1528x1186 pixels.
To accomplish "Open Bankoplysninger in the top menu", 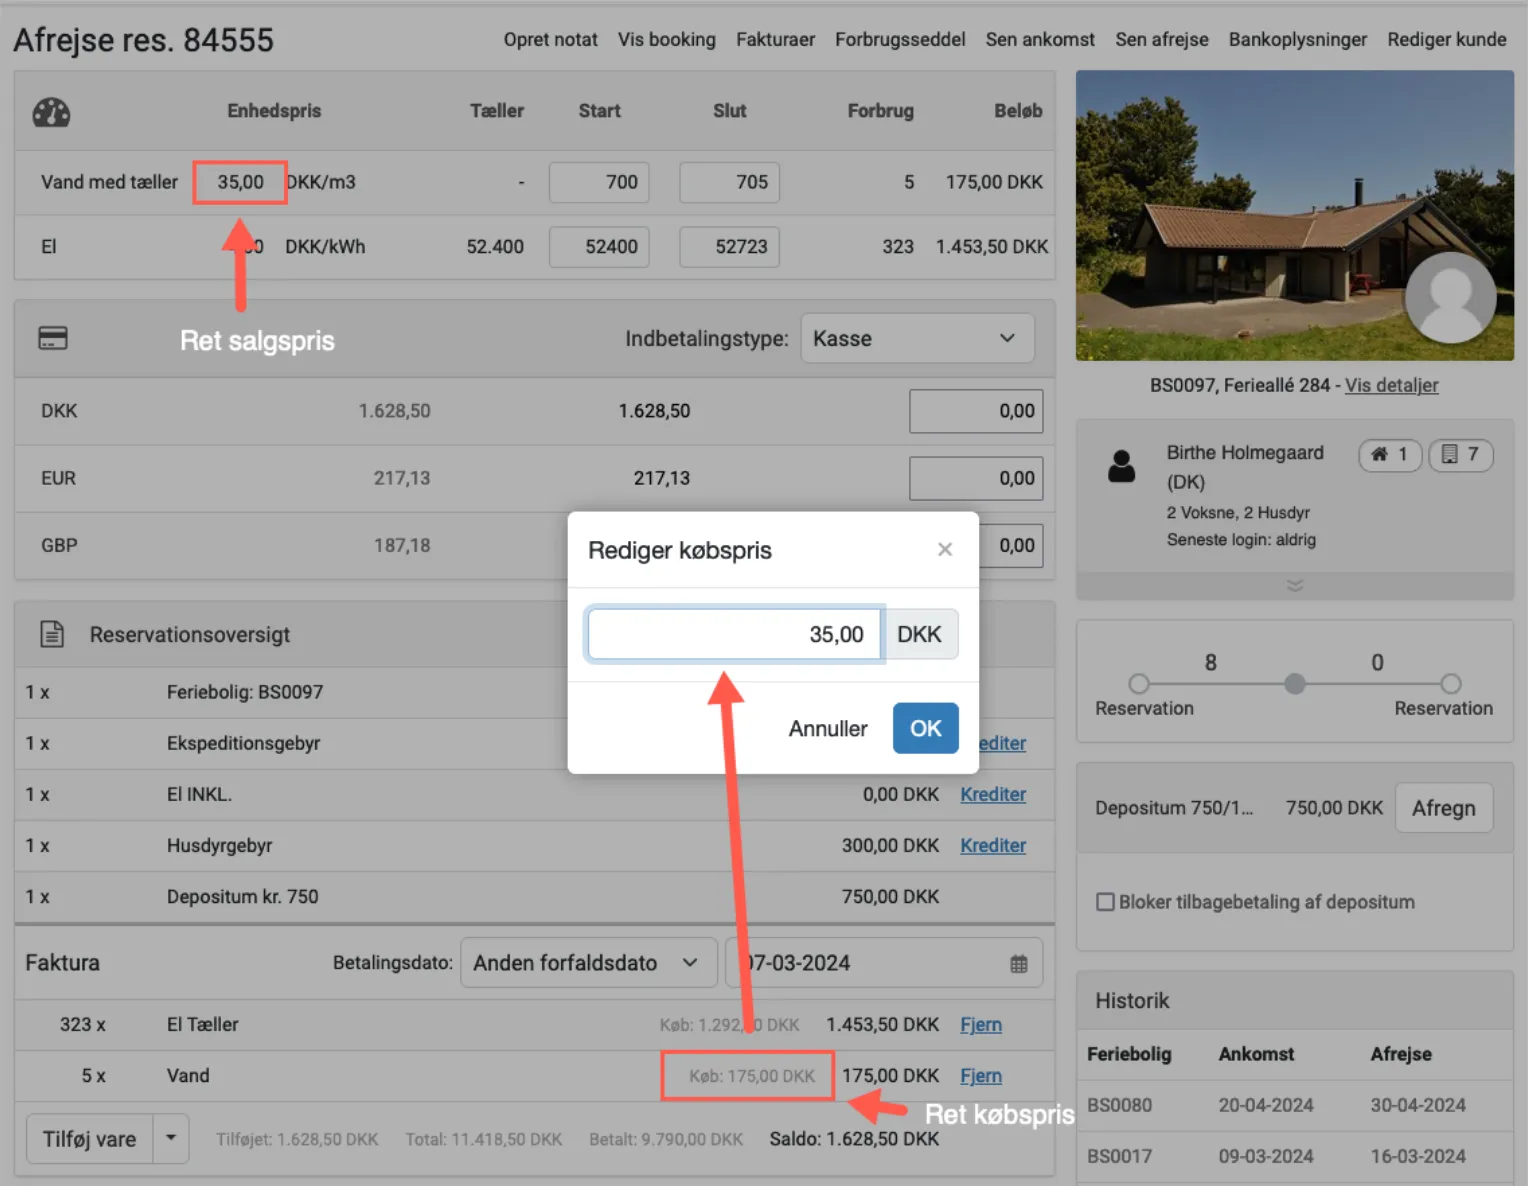I will [1297, 40].
